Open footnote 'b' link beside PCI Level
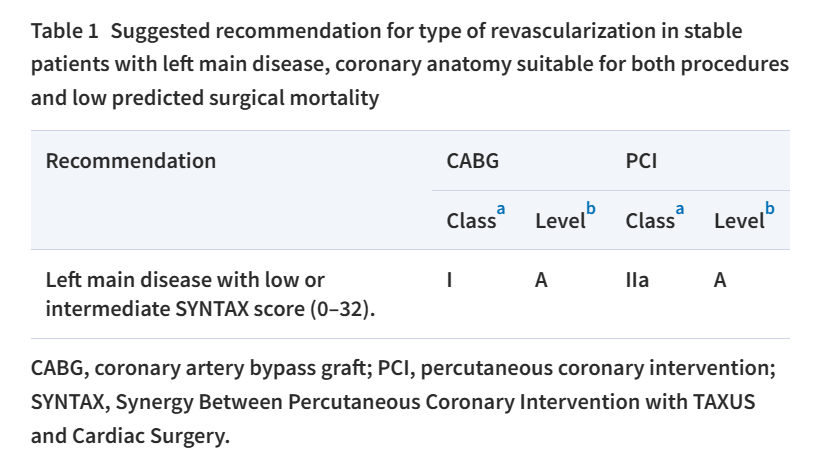 click(x=770, y=208)
